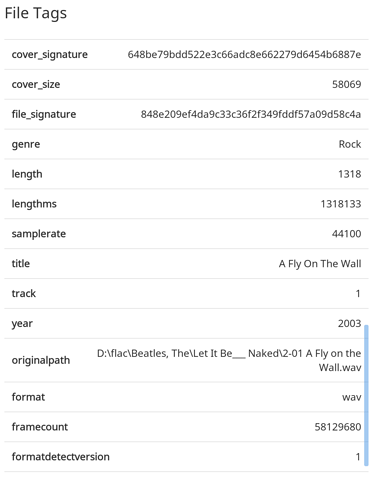
Task: Click the lengthms value 1318133
Action: [x=341, y=204]
